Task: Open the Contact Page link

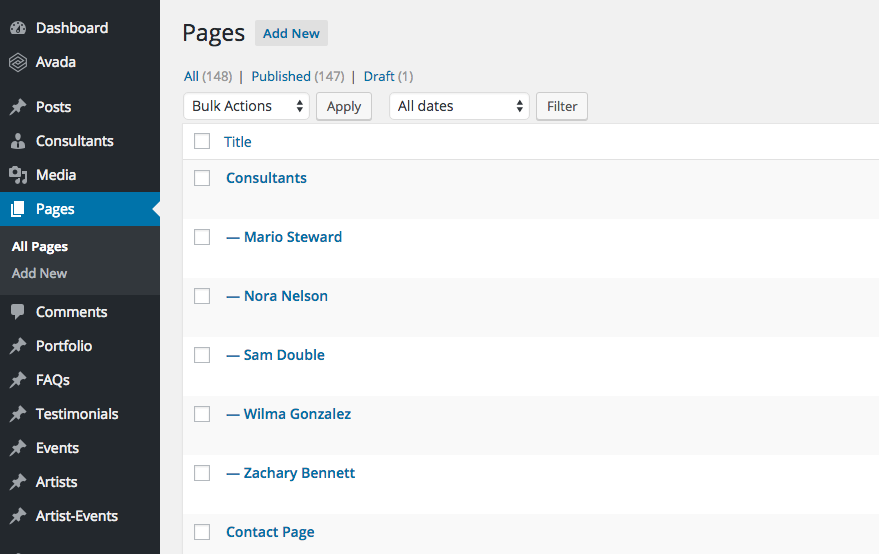Action: click(x=270, y=532)
